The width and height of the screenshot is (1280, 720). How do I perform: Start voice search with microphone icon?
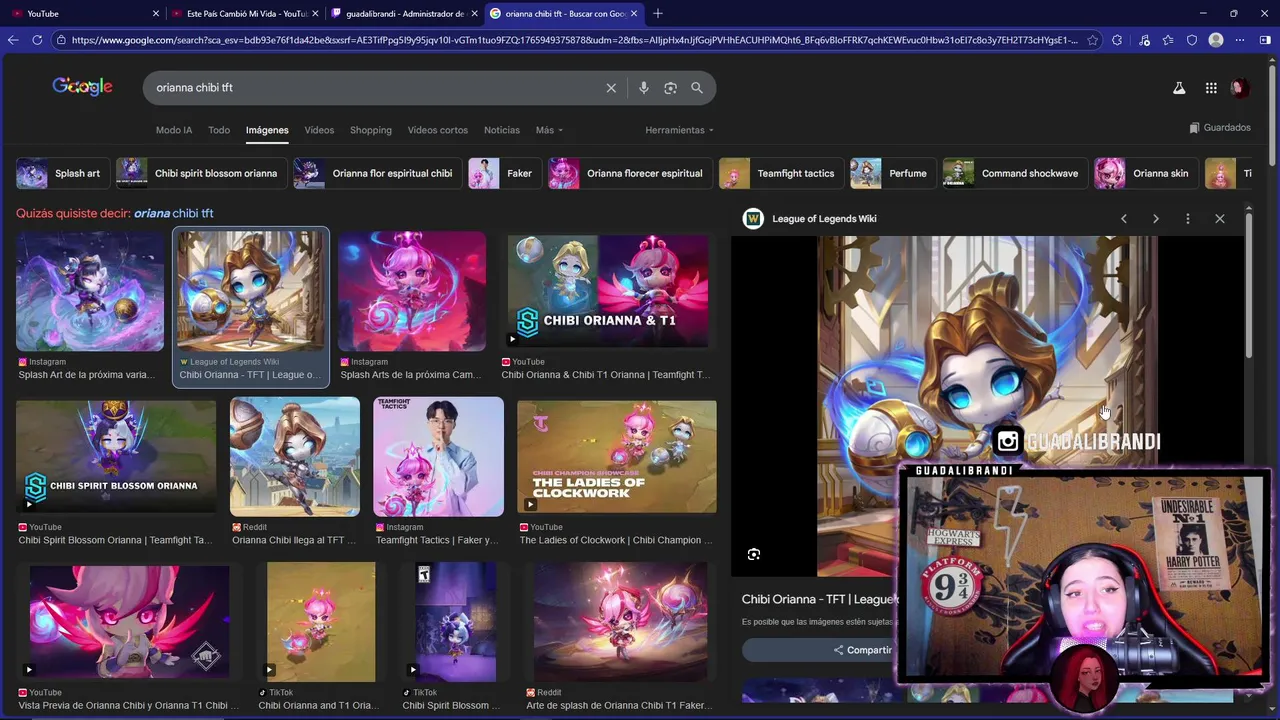click(644, 88)
